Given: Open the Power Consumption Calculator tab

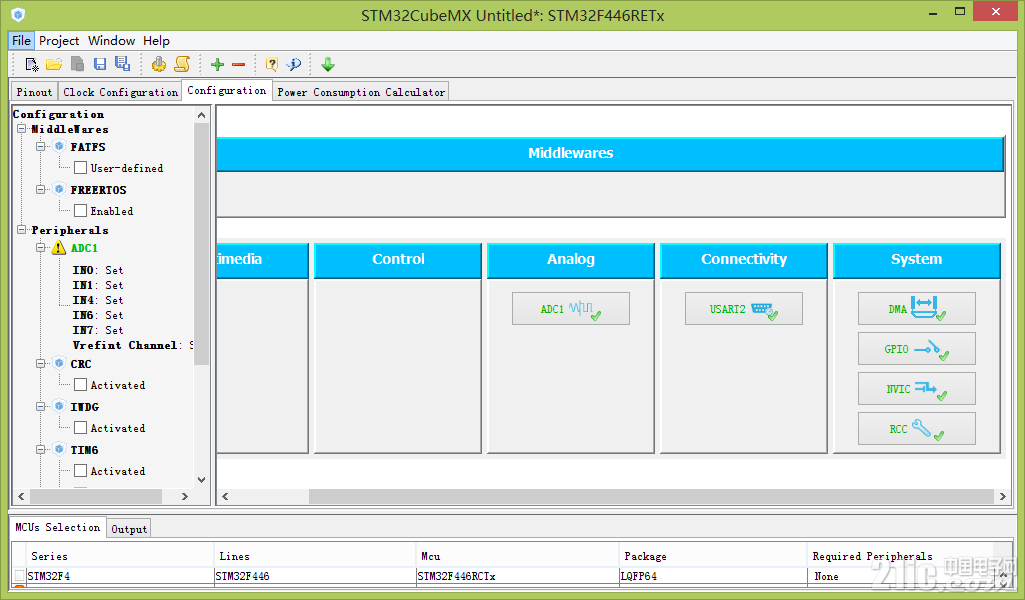Looking at the screenshot, I should (361, 92).
